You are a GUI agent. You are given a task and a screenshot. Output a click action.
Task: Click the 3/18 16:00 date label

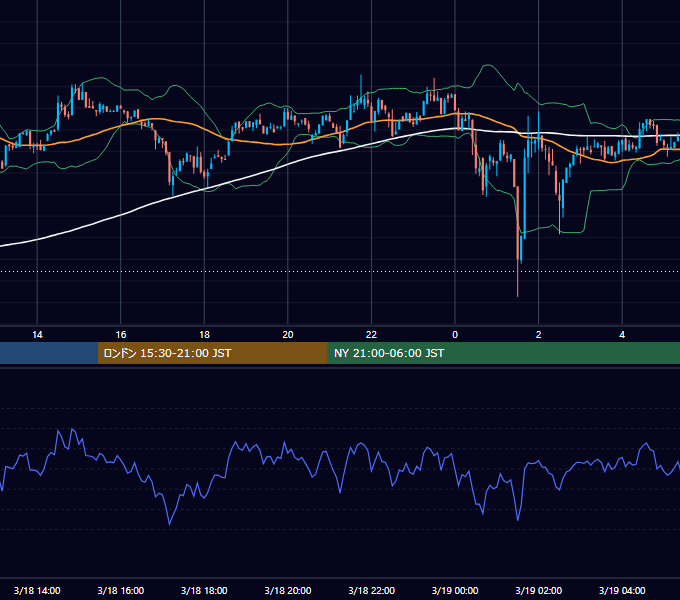point(121,590)
